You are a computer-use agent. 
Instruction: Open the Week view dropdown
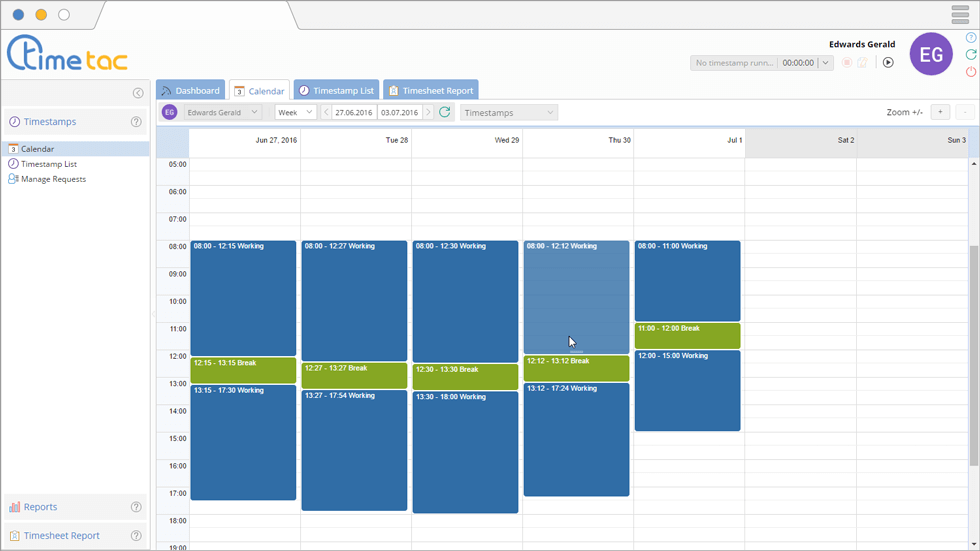(x=295, y=113)
